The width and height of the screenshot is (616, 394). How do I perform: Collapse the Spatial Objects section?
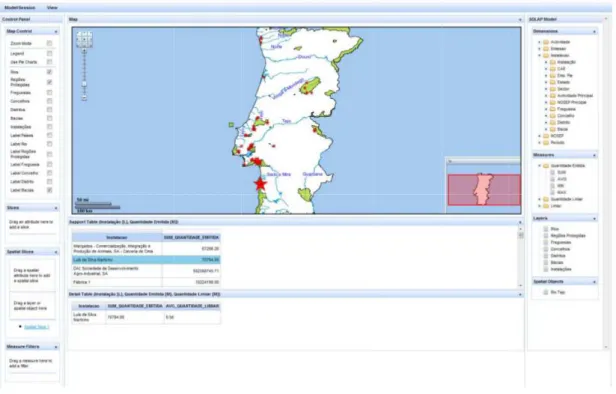[594, 282]
